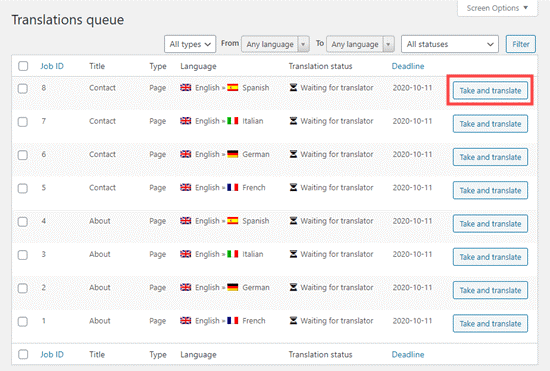
Task: Take and translate job 2 German About
Action: click(490, 290)
